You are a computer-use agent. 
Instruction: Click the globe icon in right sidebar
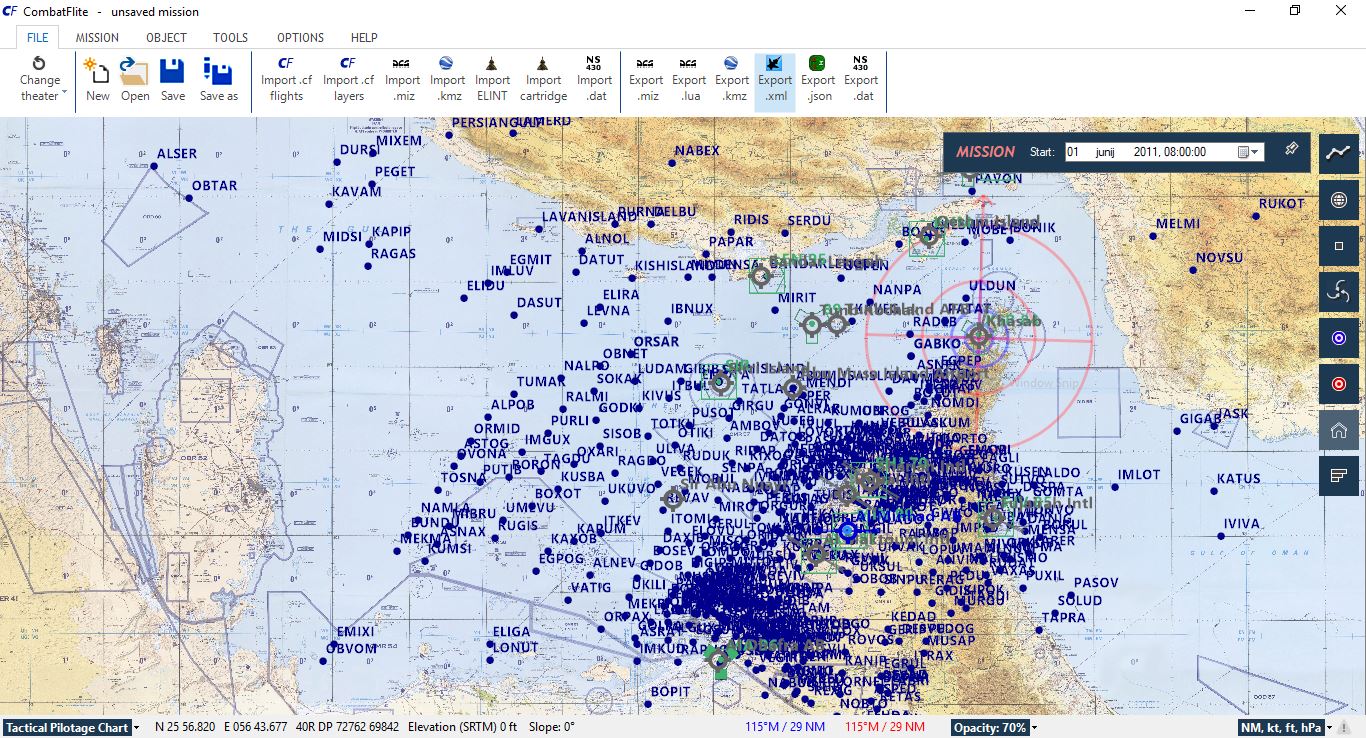click(x=1338, y=199)
